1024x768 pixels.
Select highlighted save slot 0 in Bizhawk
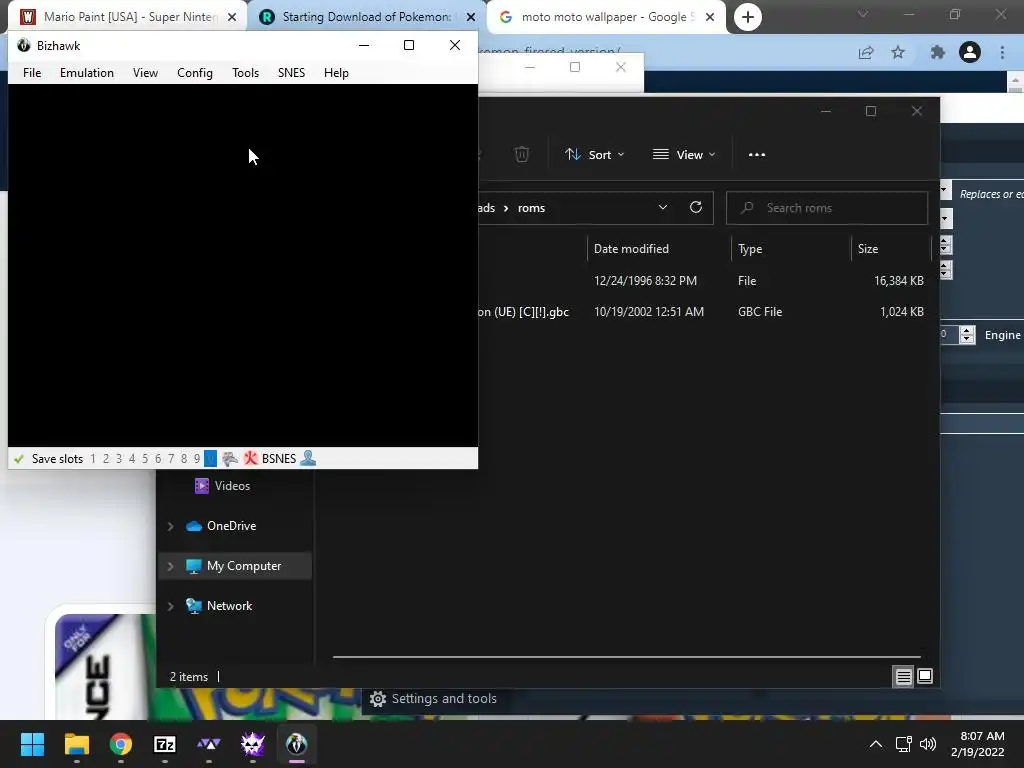pyautogui.click(x=210, y=458)
